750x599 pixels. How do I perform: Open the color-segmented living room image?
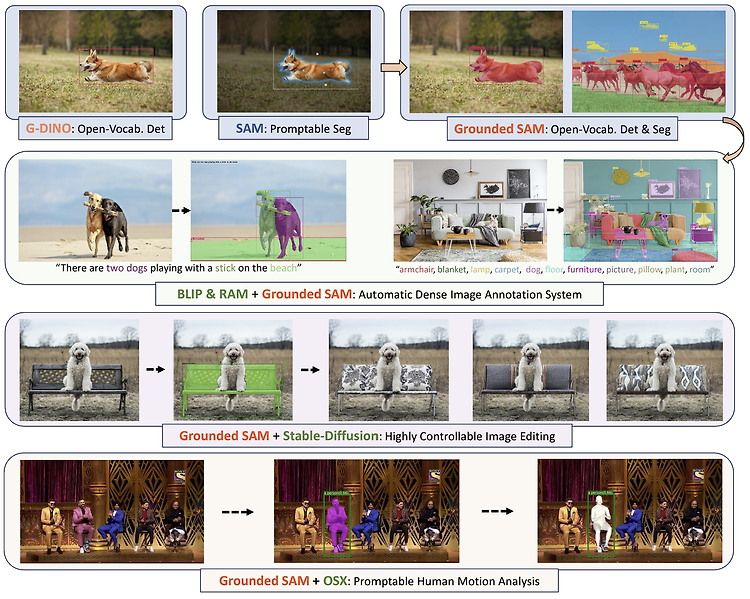tap(640, 211)
